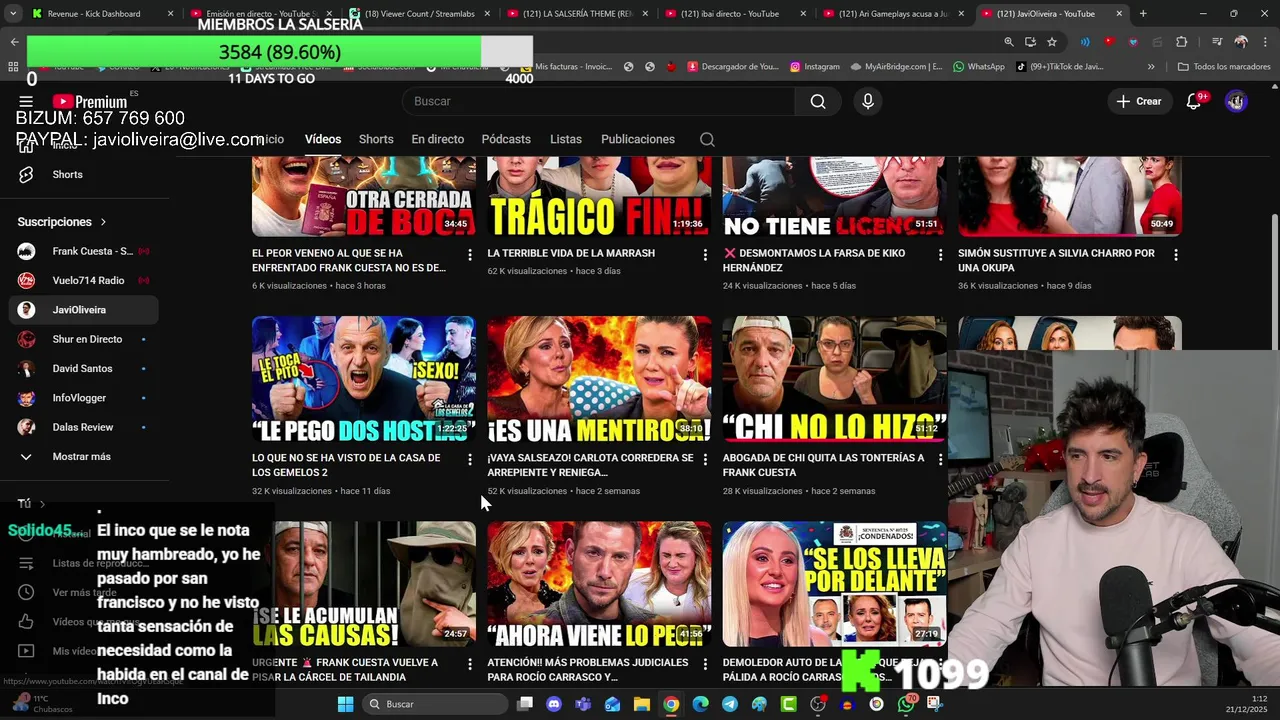Screen dimensions: 1280x720
Task: Bookmark this page with the star icon
Action: pos(1052,42)
